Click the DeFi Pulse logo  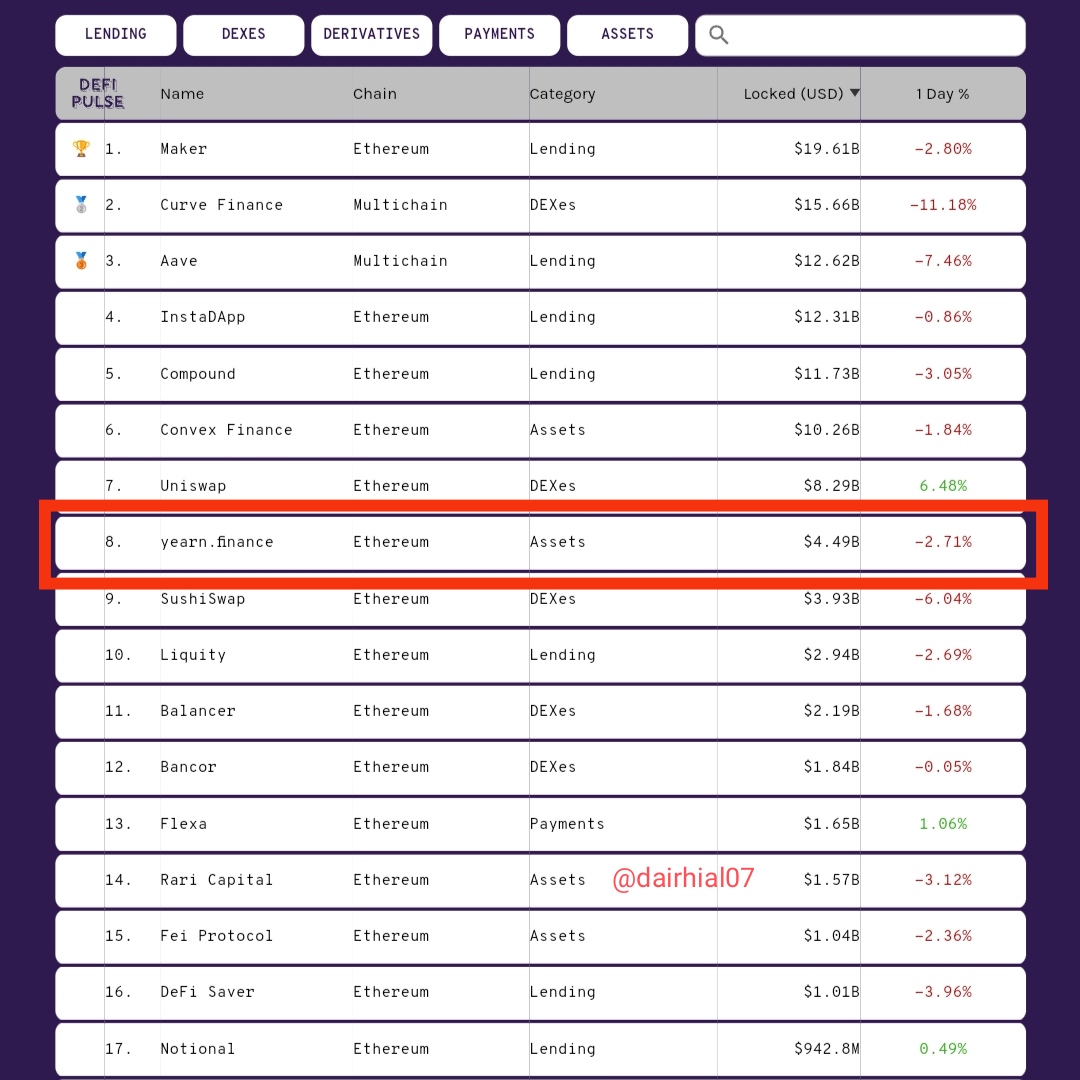pyautogui.click(x=98, y=94)
